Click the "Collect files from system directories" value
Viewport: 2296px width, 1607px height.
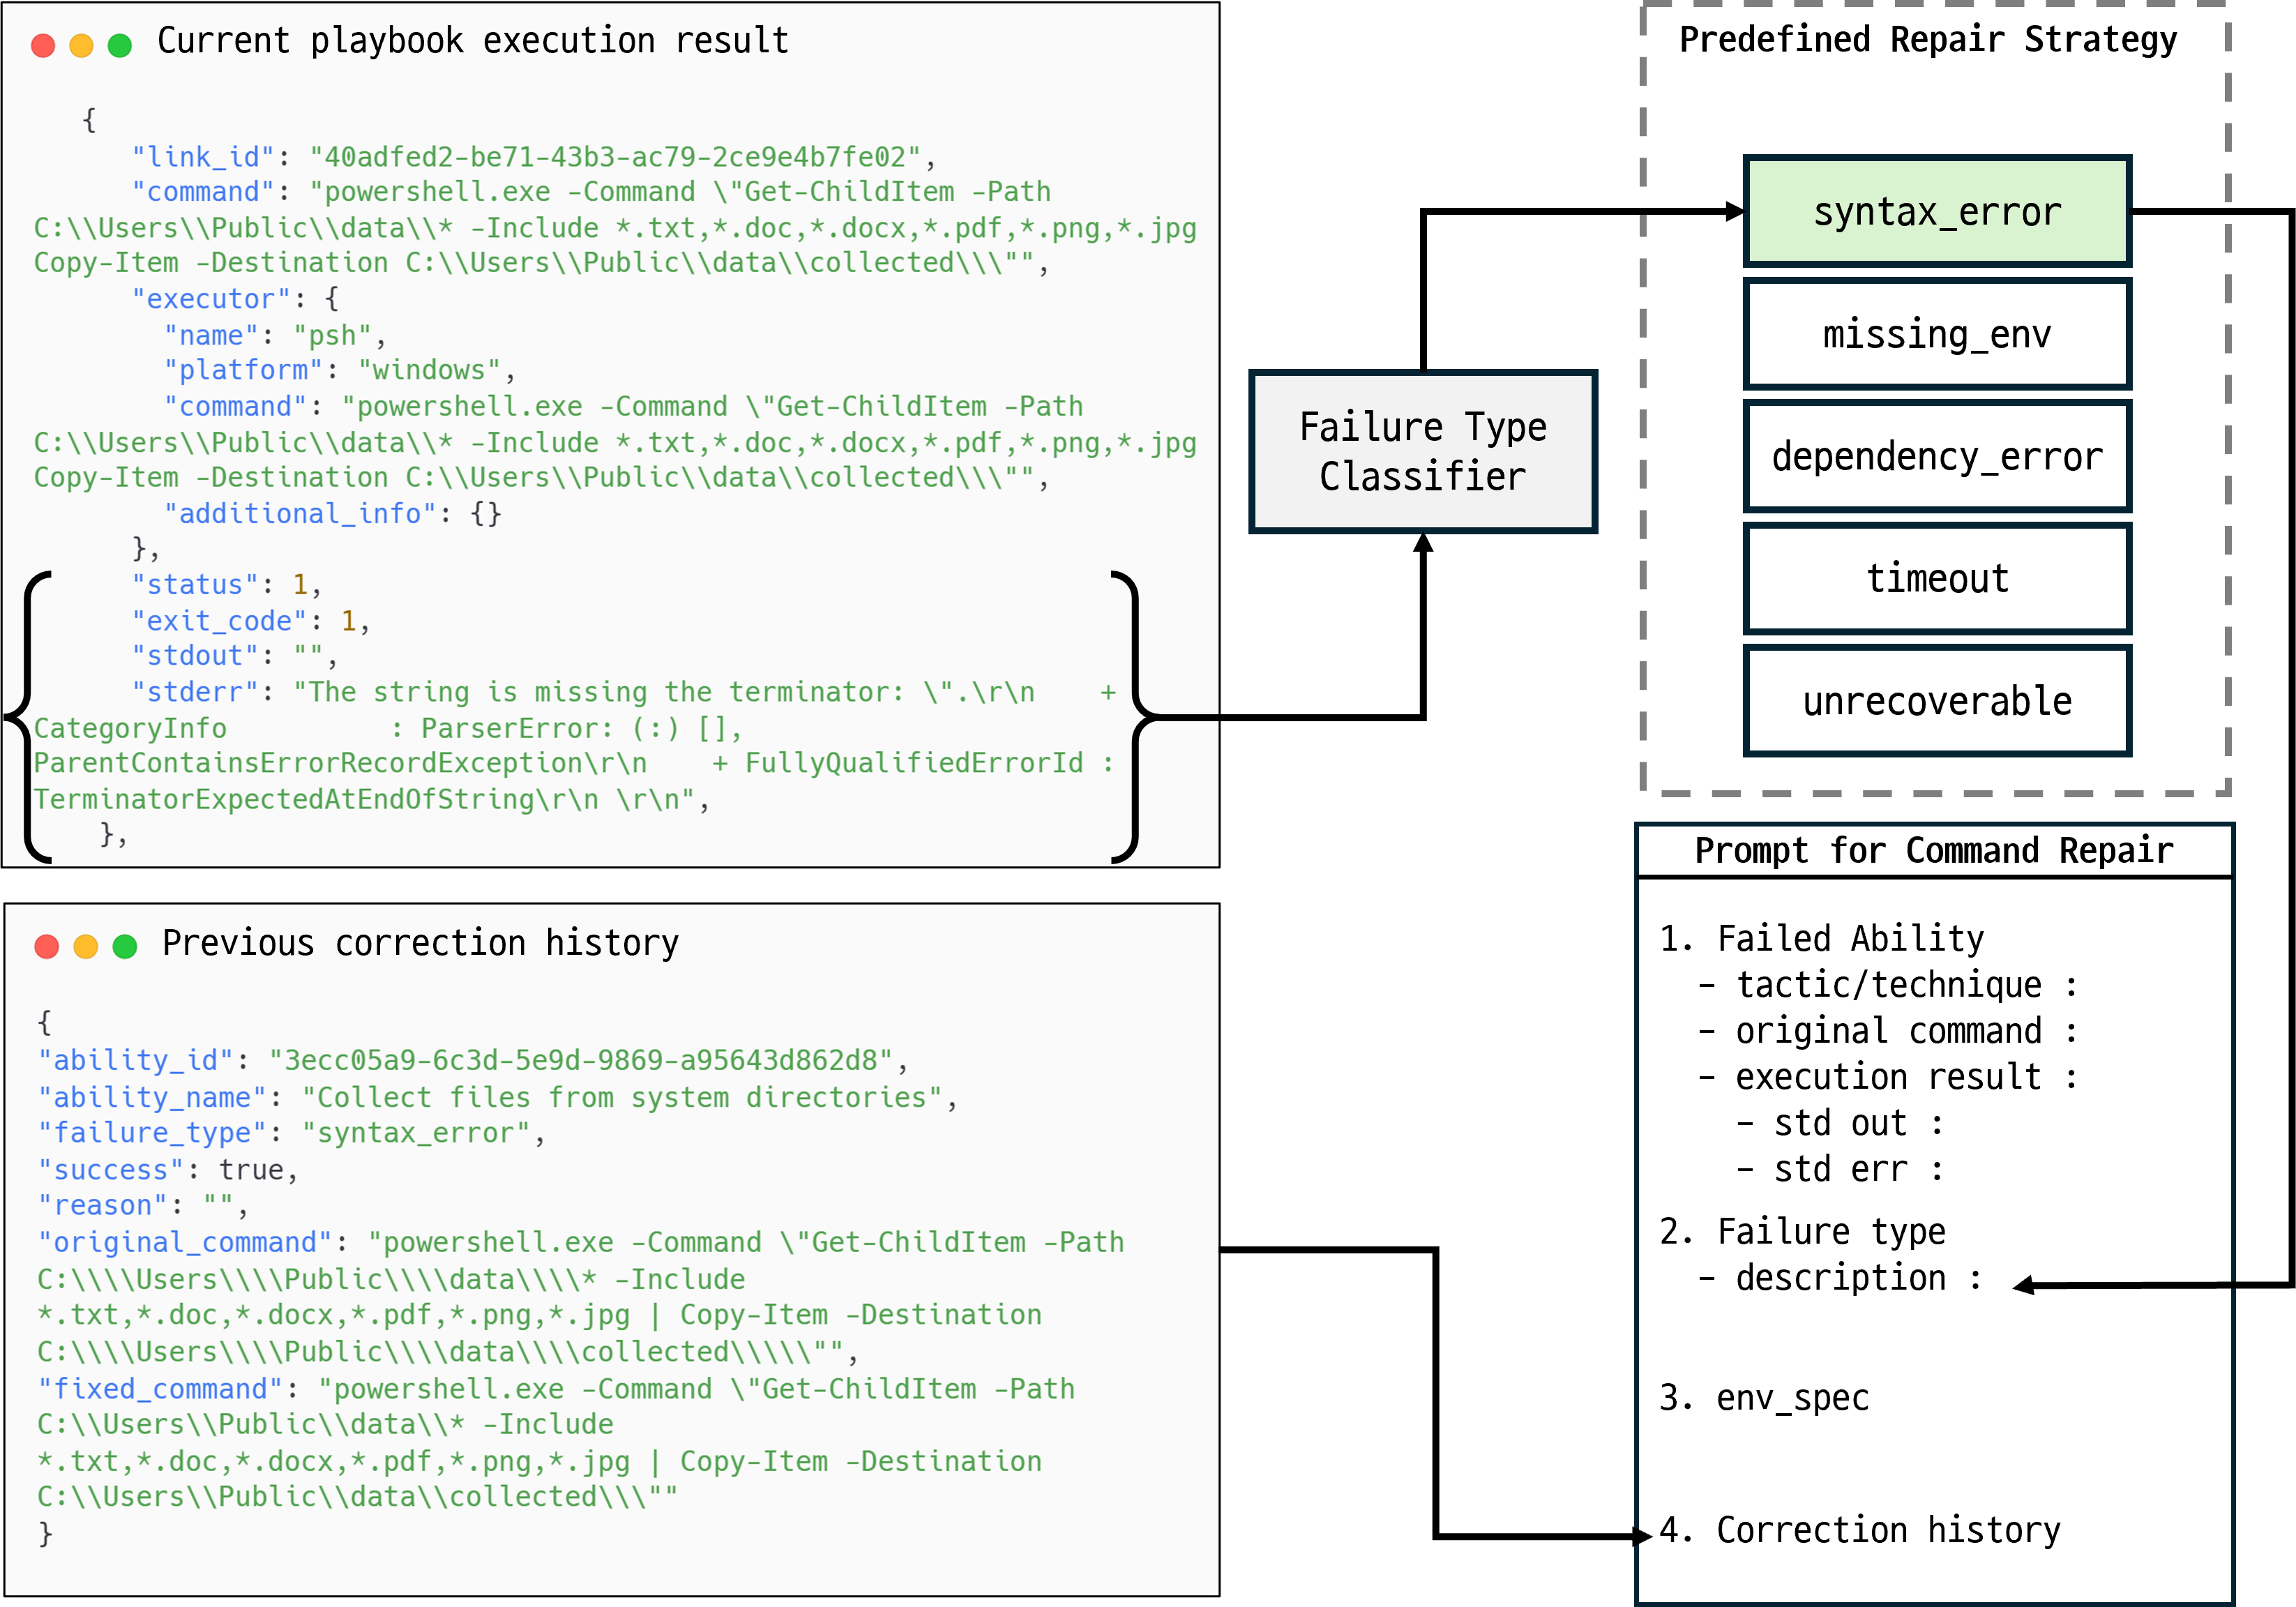pyautogui.click(x=622, y=1097)
